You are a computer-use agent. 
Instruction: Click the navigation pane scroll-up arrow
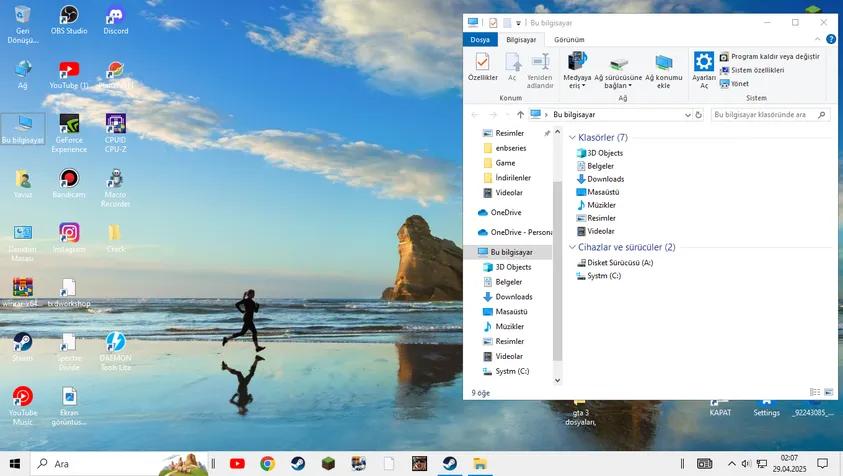pos(557,132)
